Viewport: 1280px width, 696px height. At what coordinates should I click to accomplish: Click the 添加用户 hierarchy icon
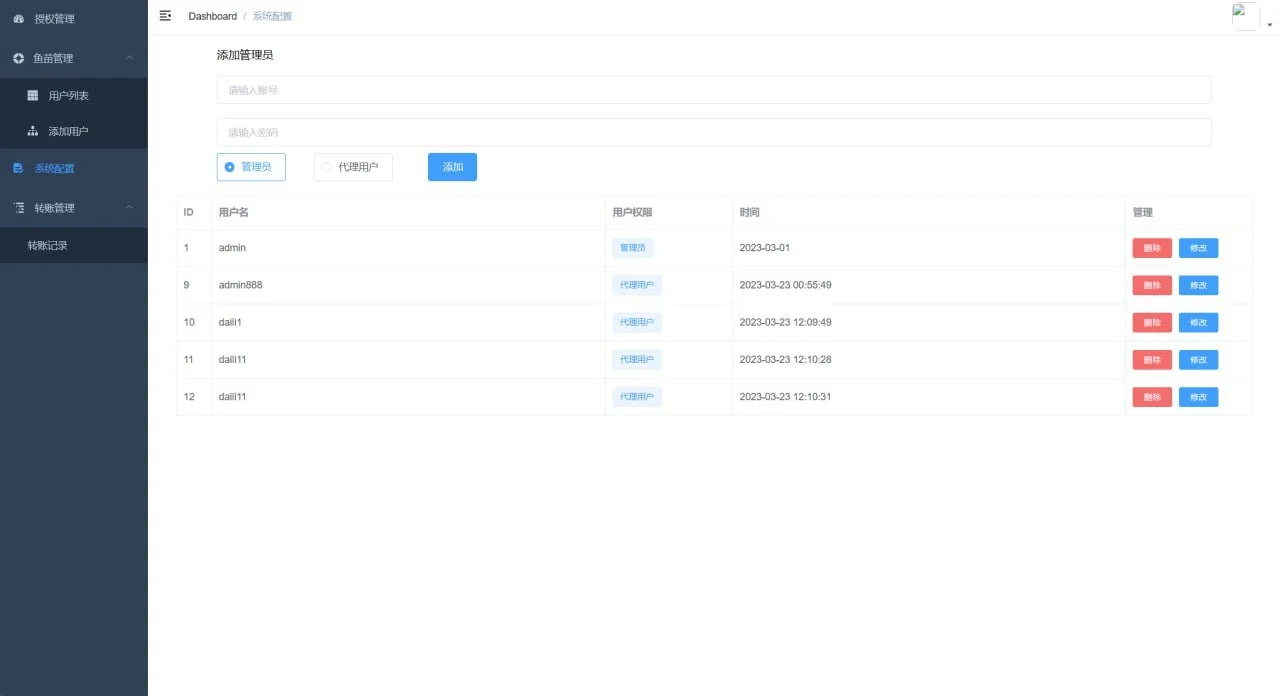[x=32, y=131]
